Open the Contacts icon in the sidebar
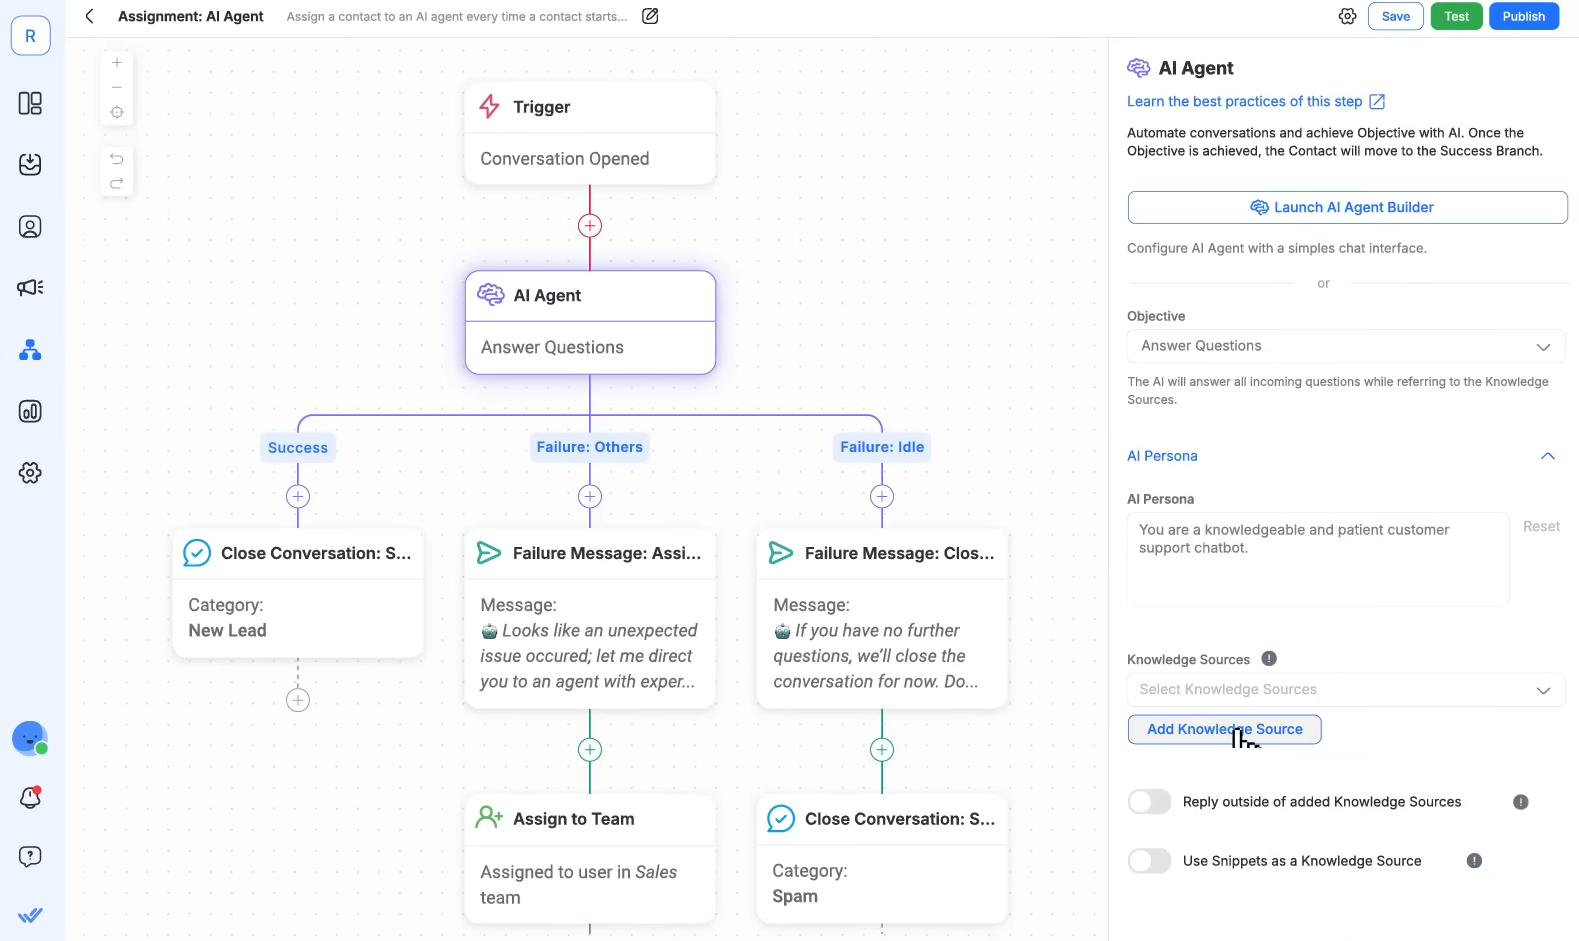 pyautogui.click(x=30, y=227)
